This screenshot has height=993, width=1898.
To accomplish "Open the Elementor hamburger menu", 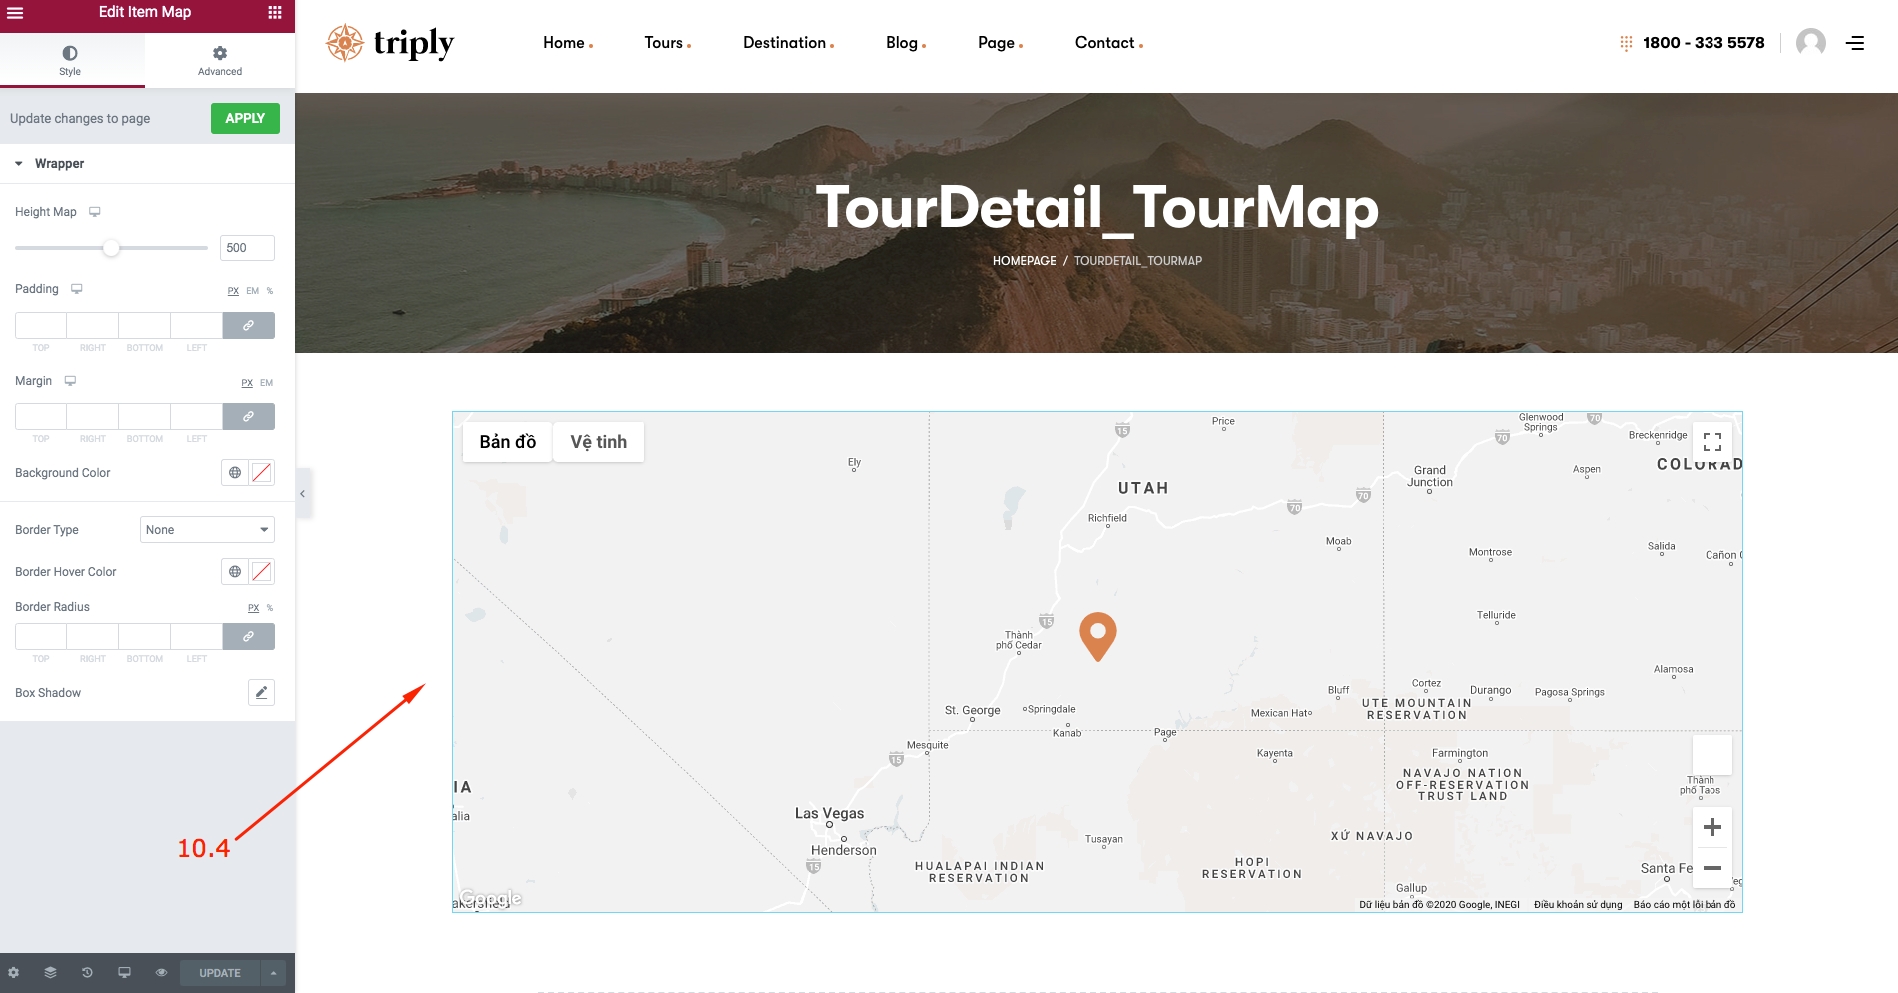I will pyautogui.click(x=15, y=13).
